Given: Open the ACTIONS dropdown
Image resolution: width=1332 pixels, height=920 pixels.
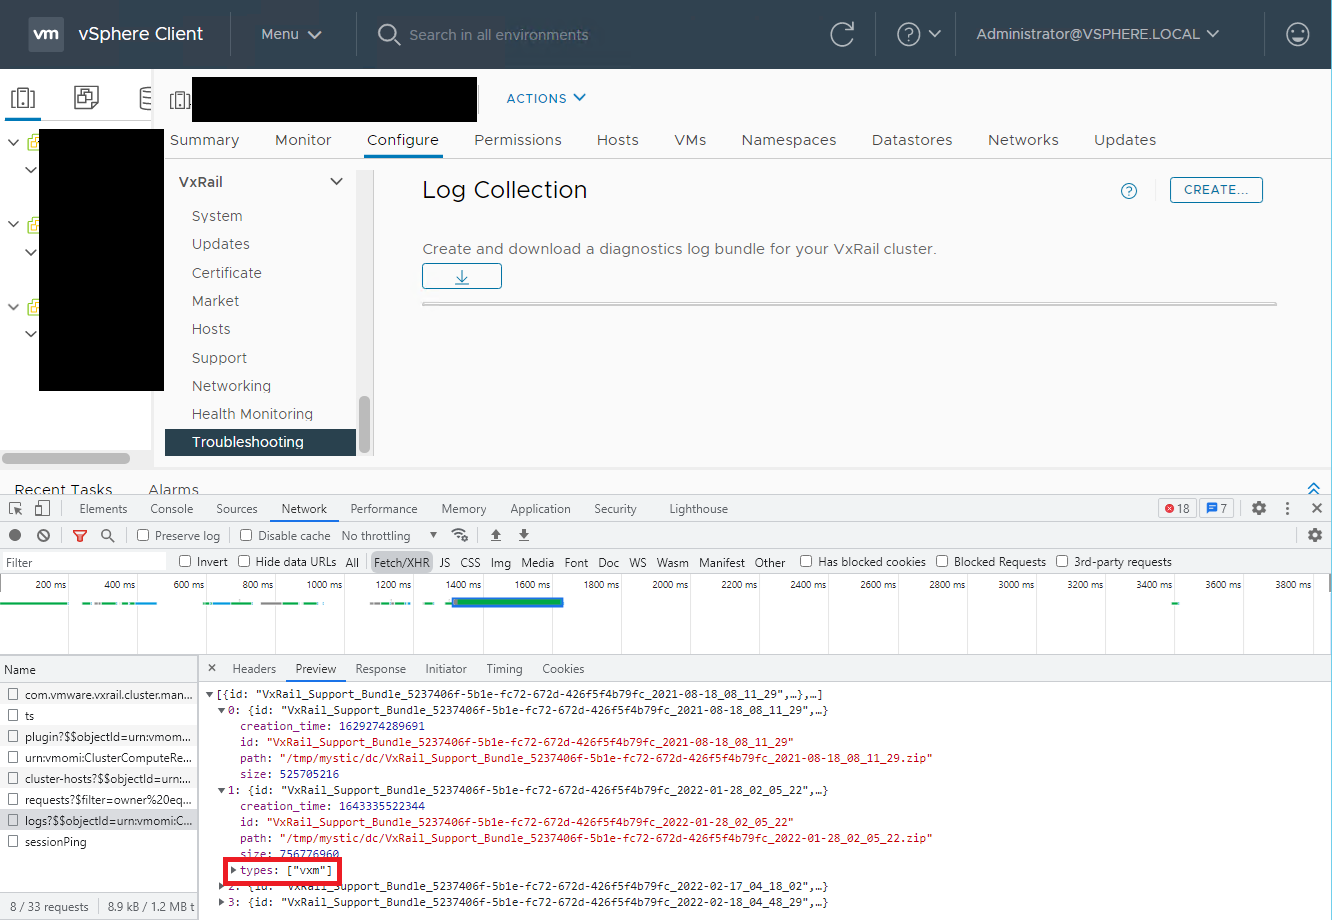Looking at the screenshot, I should (x=546, y=98).
